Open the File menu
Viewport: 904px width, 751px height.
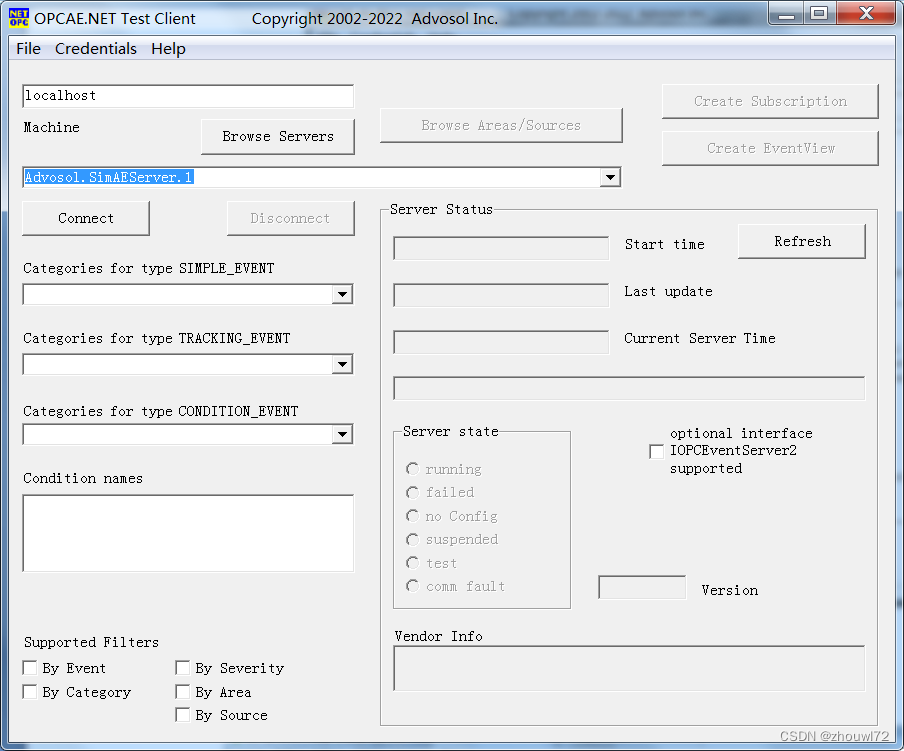coord(28,49)
